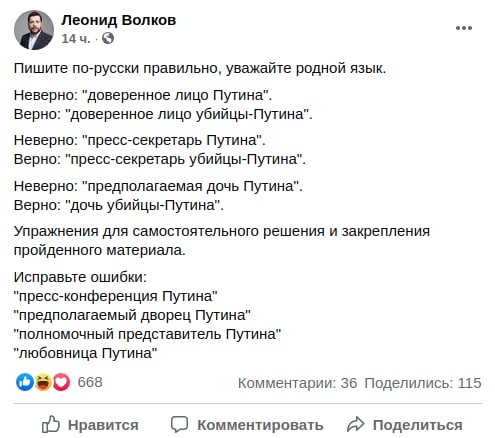Click the thumbs-up icon beside Нравится

click(51, 424)
